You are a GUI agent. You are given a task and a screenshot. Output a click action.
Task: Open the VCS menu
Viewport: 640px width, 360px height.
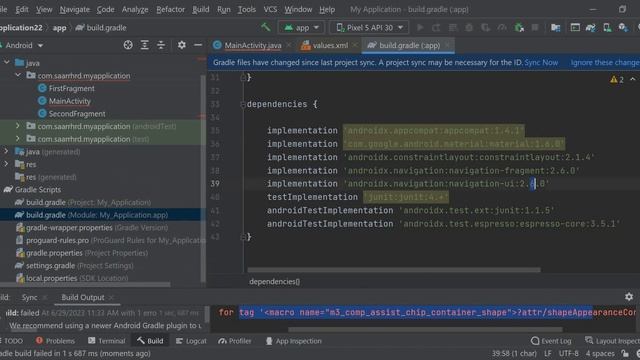(x=270, y=9)
